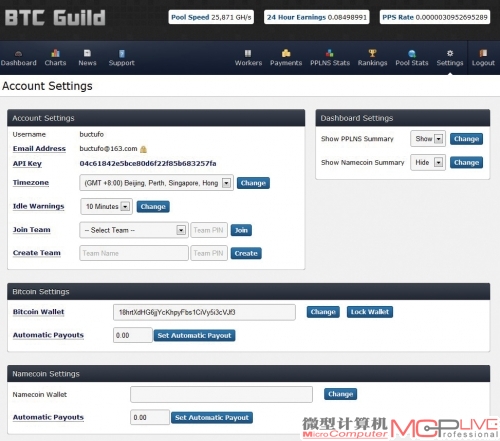
Task: Open the Payments icon
Action: (286, 53)
